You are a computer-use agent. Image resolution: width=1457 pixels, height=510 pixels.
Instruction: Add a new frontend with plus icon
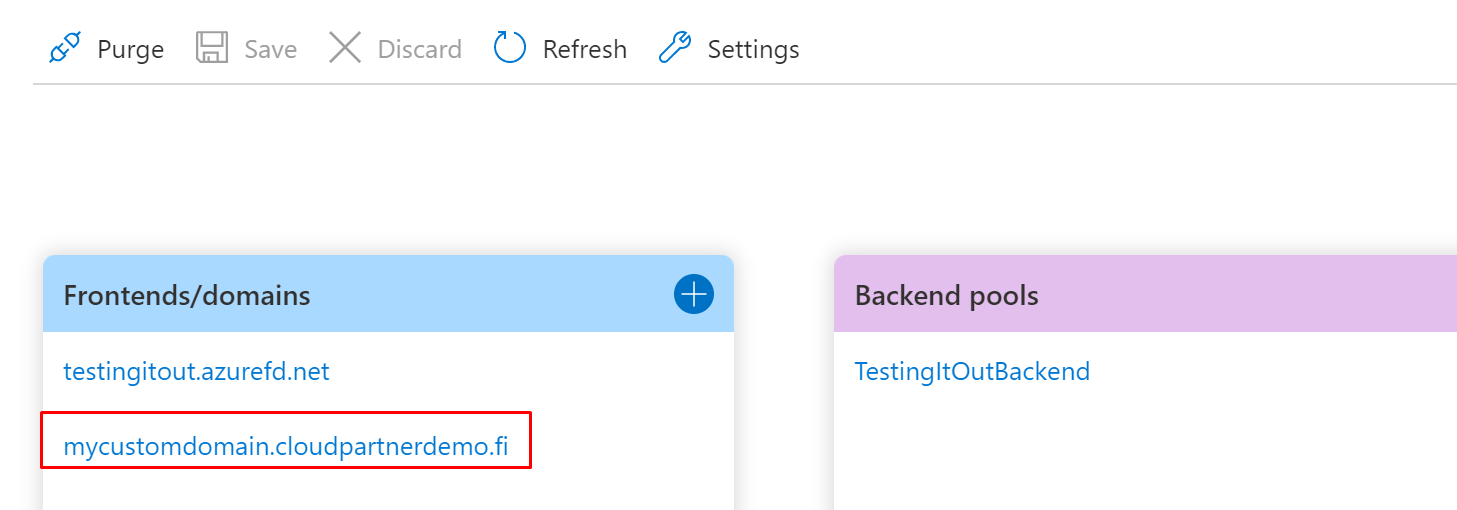coord(693,295)
